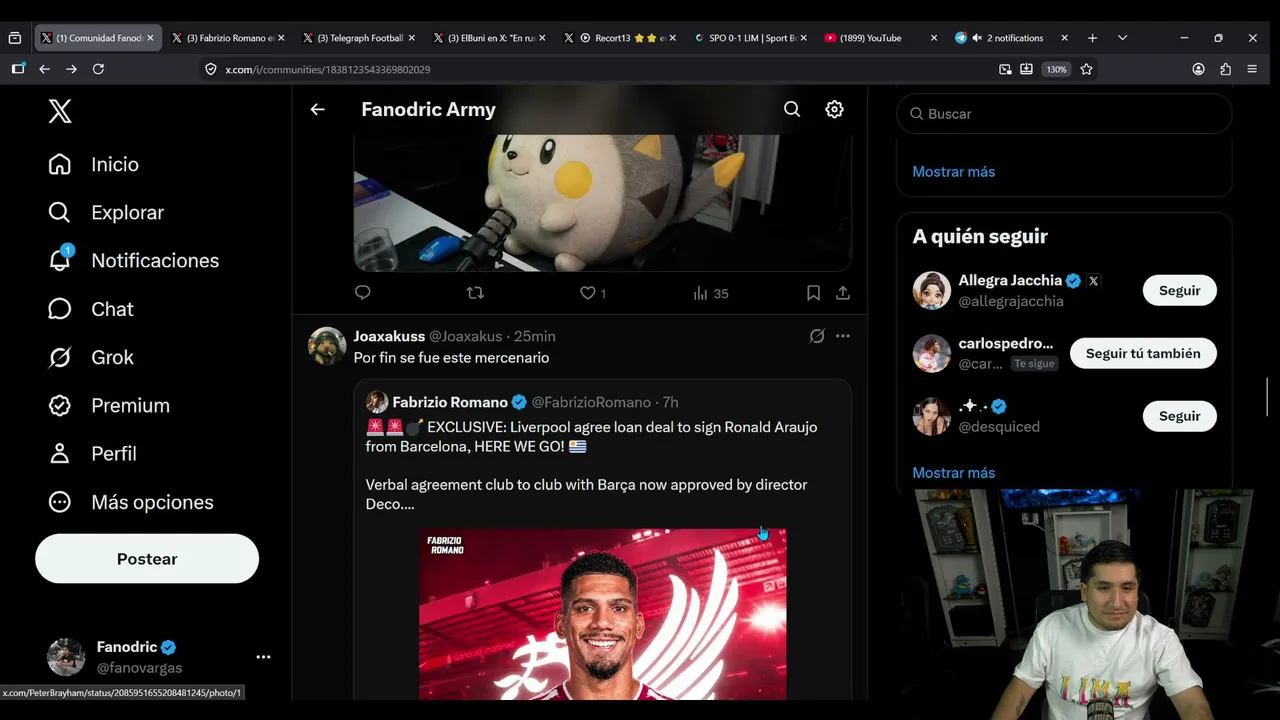Open Grok in the X sidebar
1280x720 pixels.
tap(91, 357)
